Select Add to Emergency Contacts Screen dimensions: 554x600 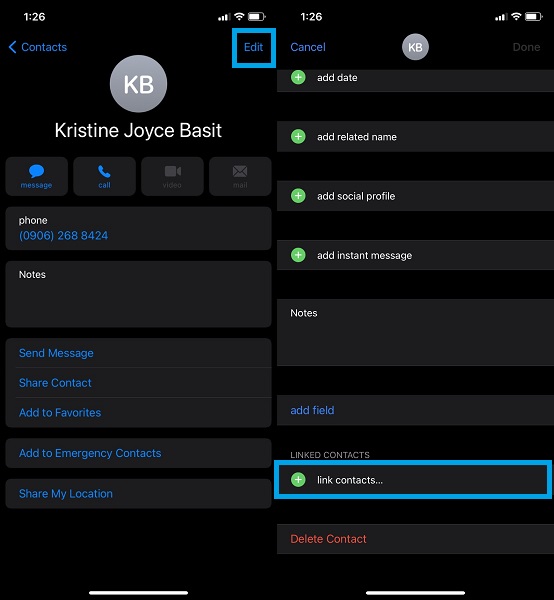click(x=138, y=453)
